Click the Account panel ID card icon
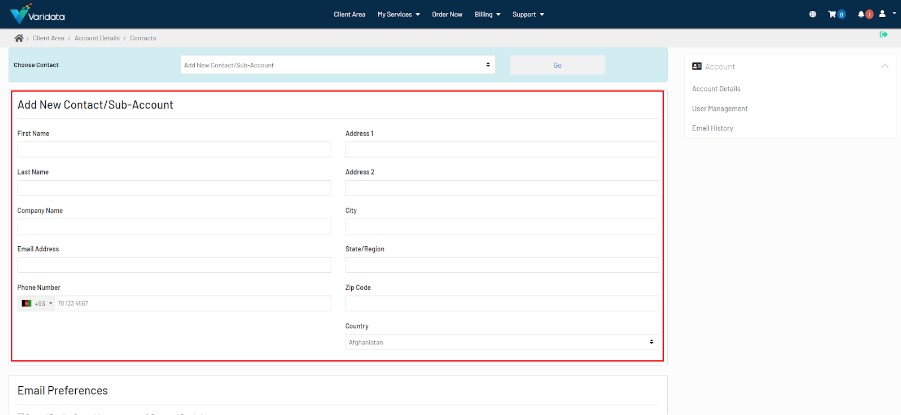This screenshot has height=415, width=901. (x=697, y=67)
